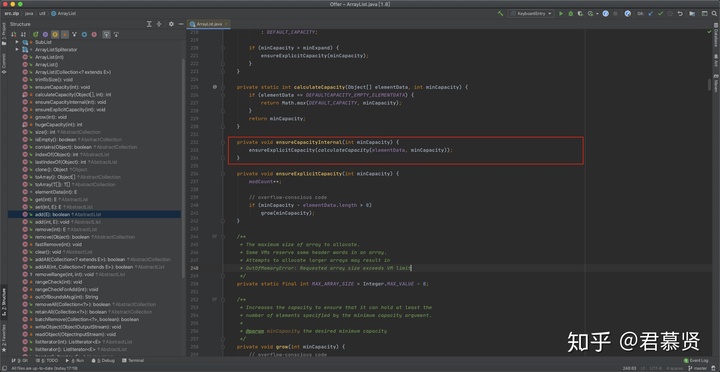This screenshot has width=720, height=372.
Task: Toggle Sort Alphabetically in Structure panel
Action: tap(23, 34)
